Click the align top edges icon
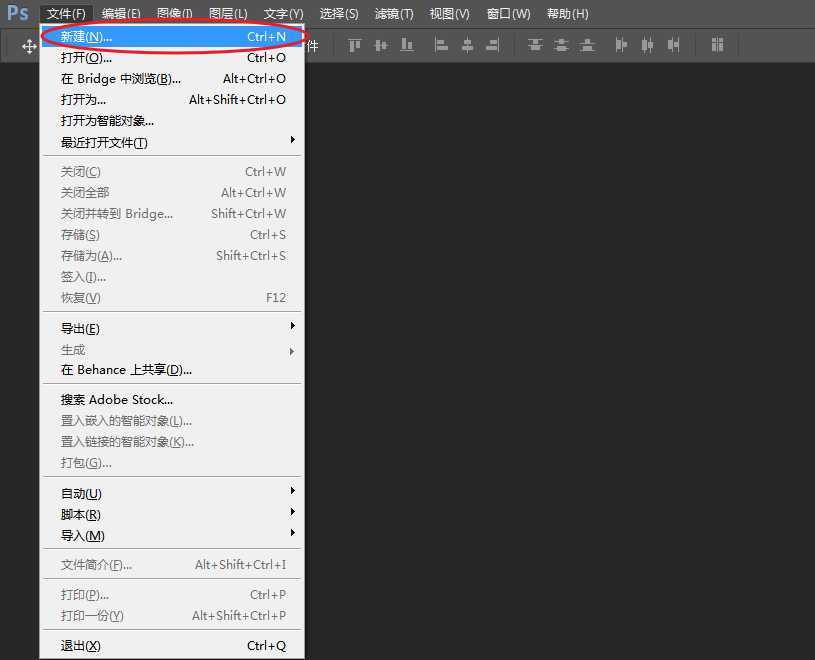Screen dimensions: 815x660 352,46
